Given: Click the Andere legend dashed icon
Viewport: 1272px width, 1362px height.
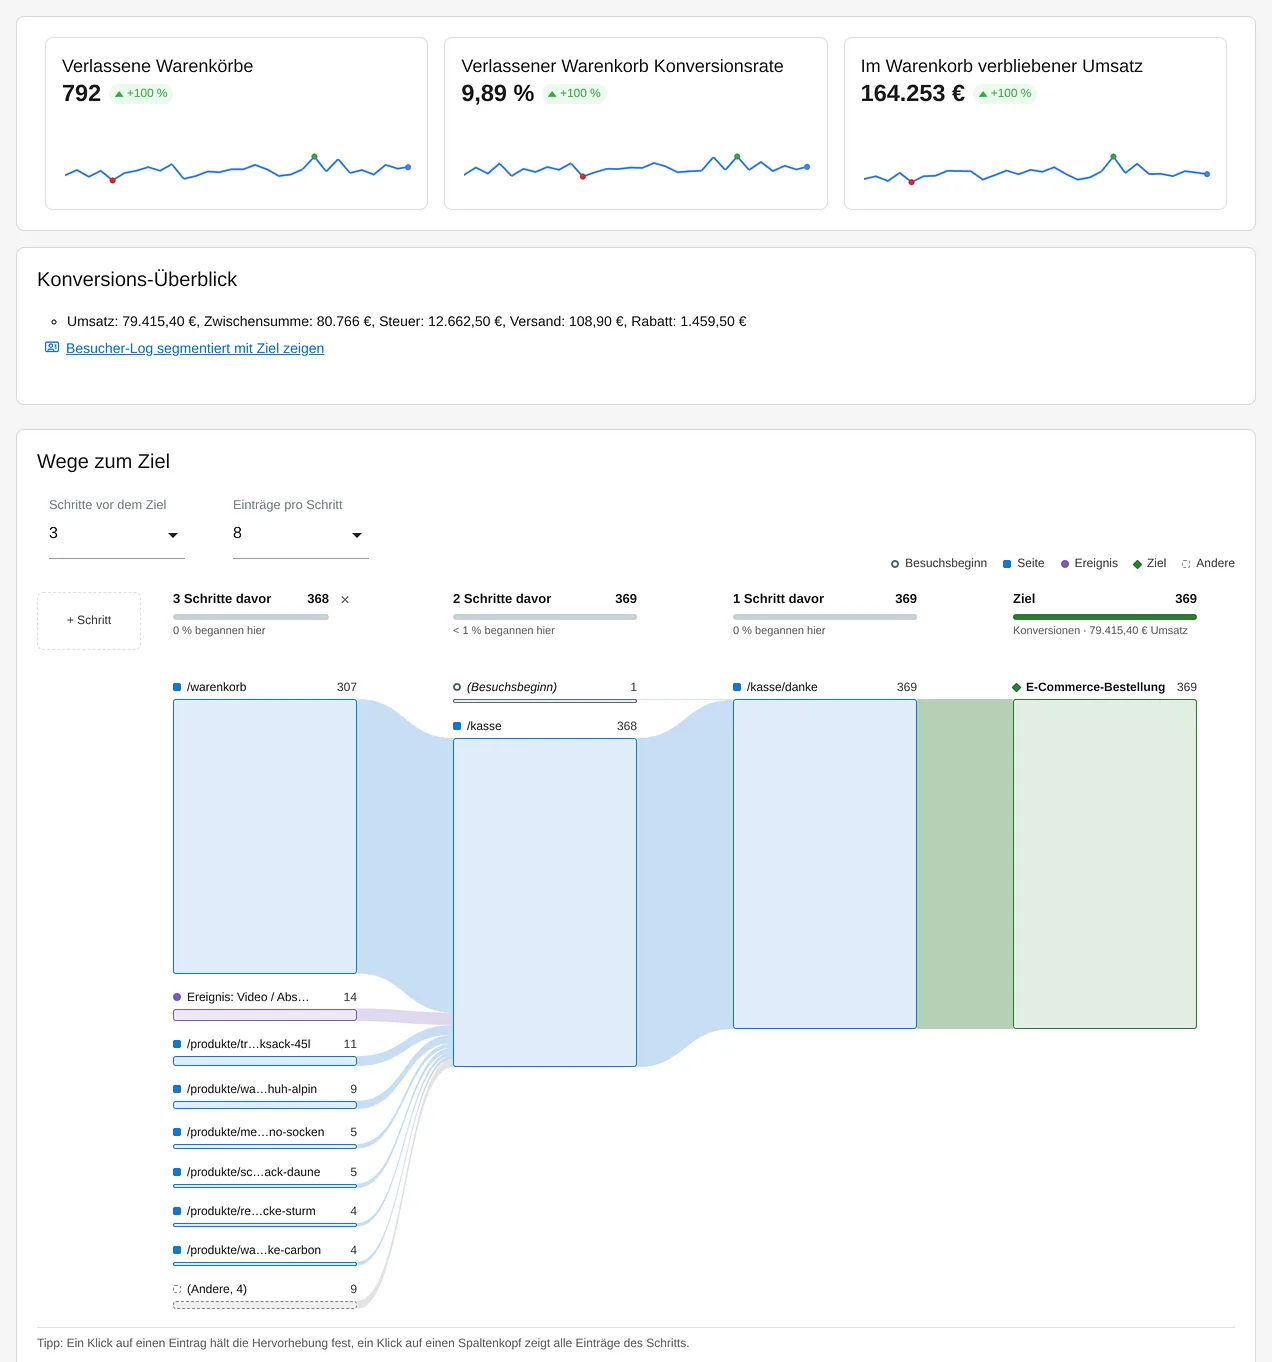Looking at the screenshot, I should 1186,564.
